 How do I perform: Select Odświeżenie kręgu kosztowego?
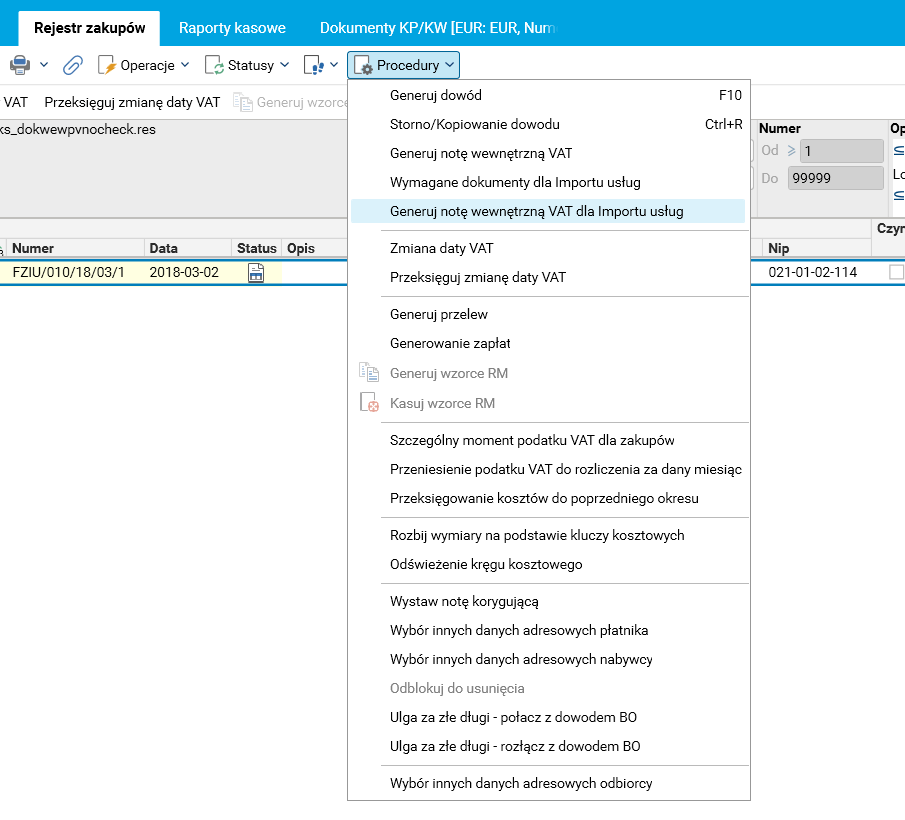click(548, 564)
